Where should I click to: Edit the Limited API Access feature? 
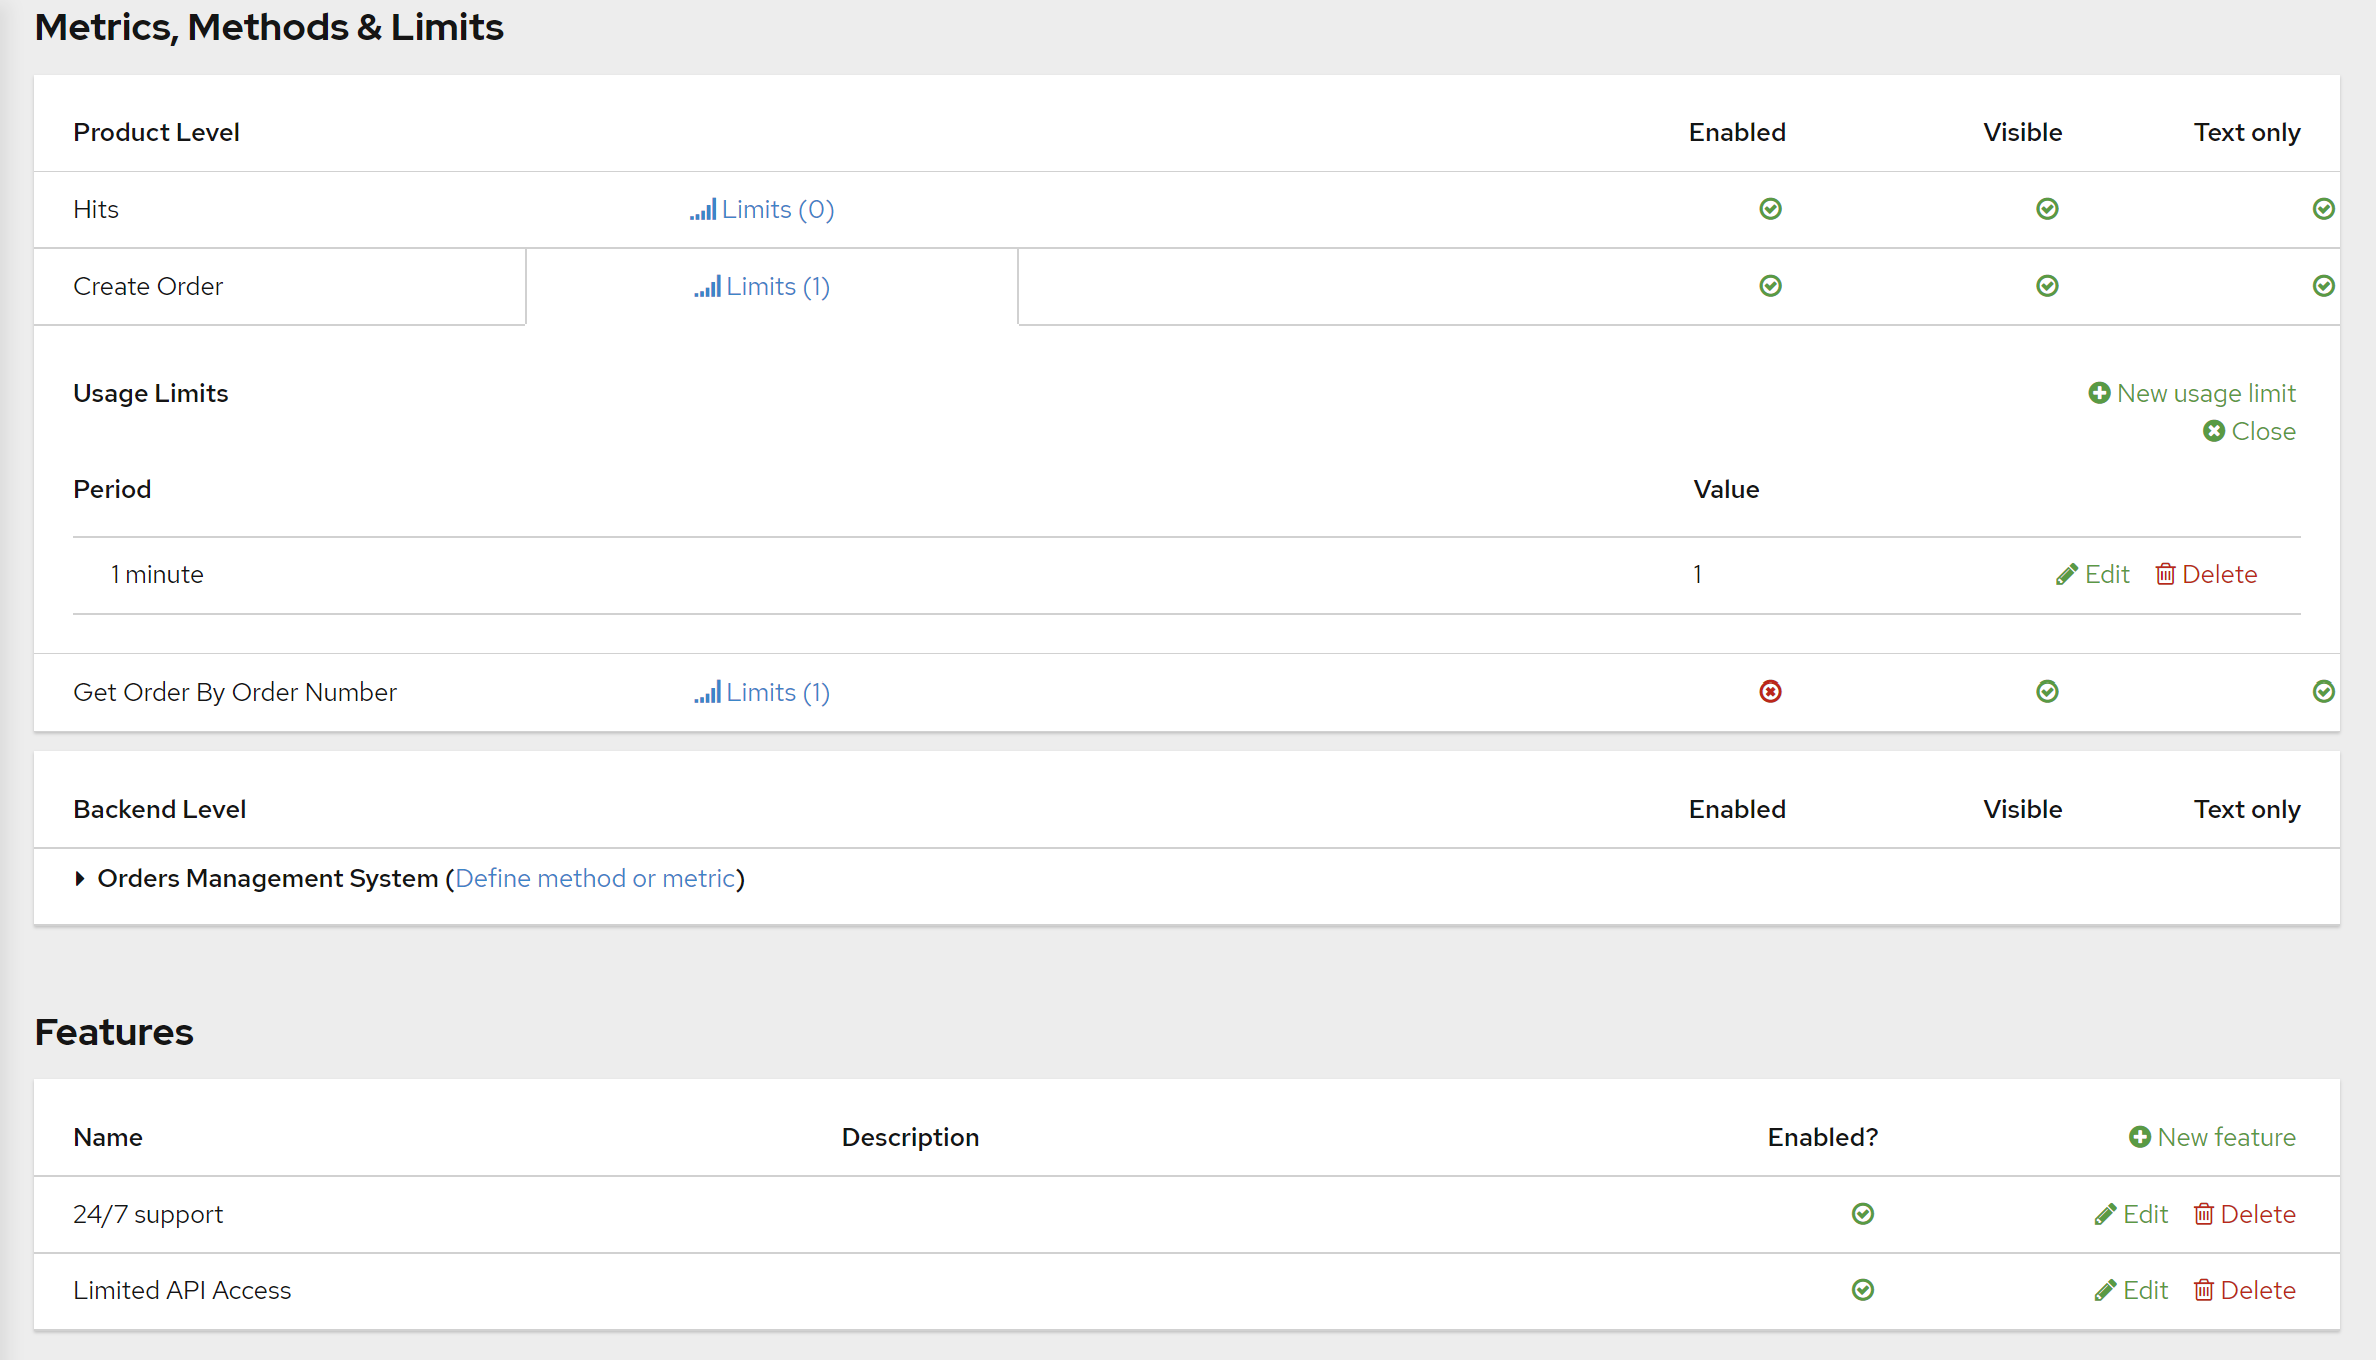click(x=2131, y=1290)
